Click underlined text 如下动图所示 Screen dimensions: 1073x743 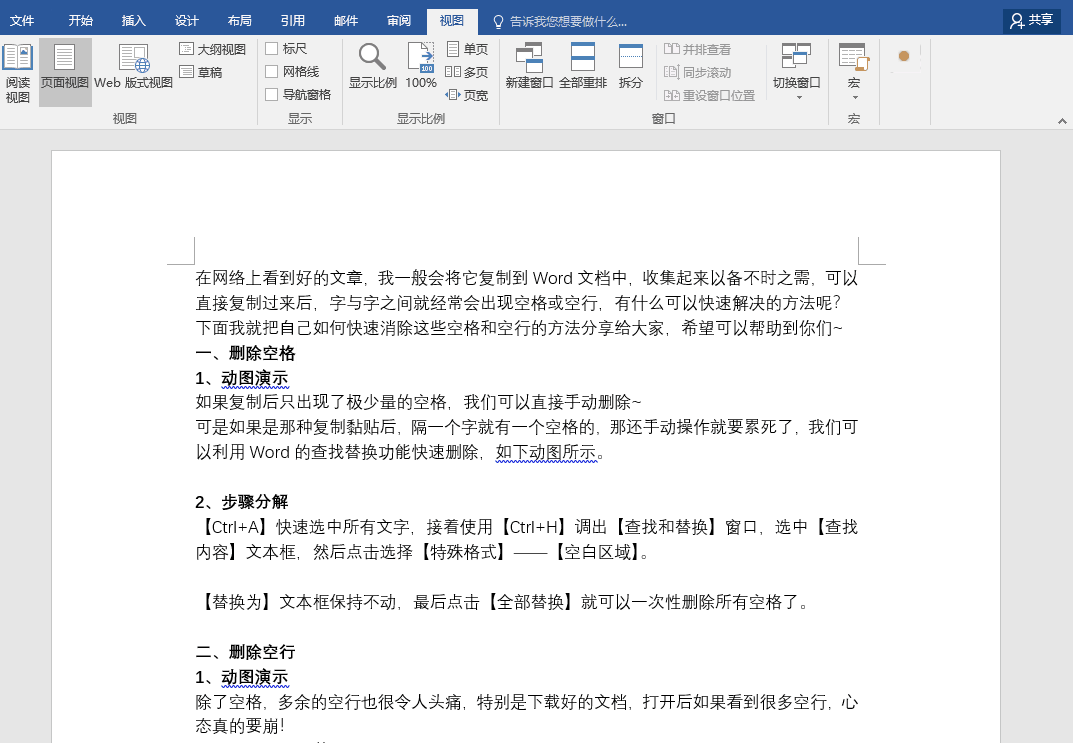point(546,452)
